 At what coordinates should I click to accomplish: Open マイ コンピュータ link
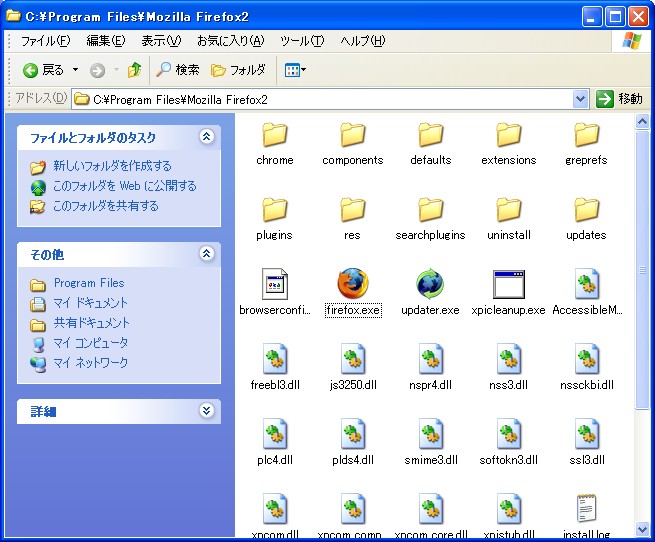91,343
